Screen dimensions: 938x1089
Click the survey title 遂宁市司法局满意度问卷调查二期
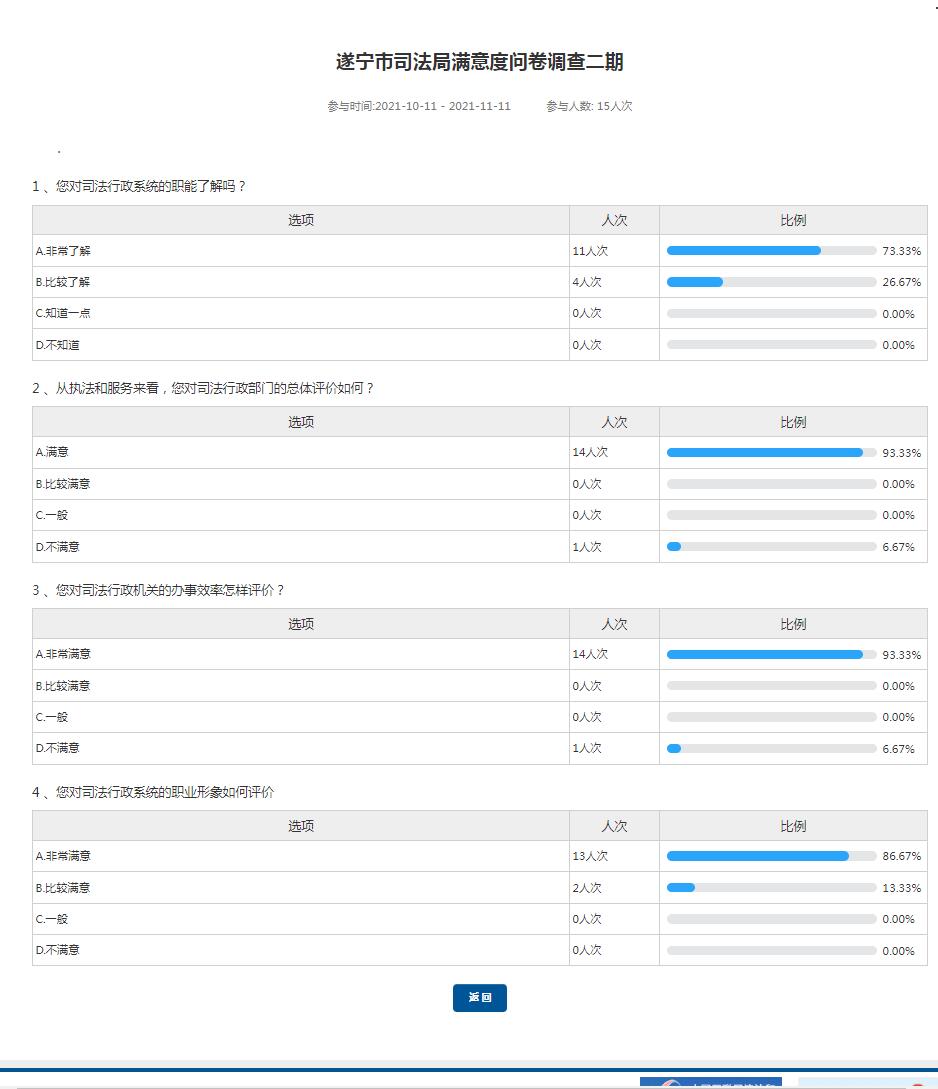479,62
